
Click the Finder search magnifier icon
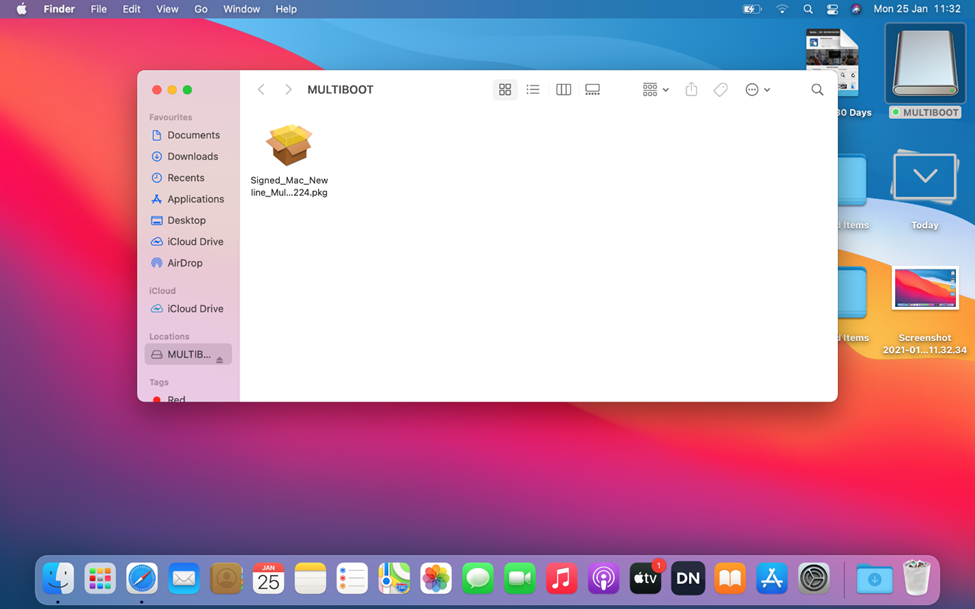pyautogui.click(x=817, y=90)
